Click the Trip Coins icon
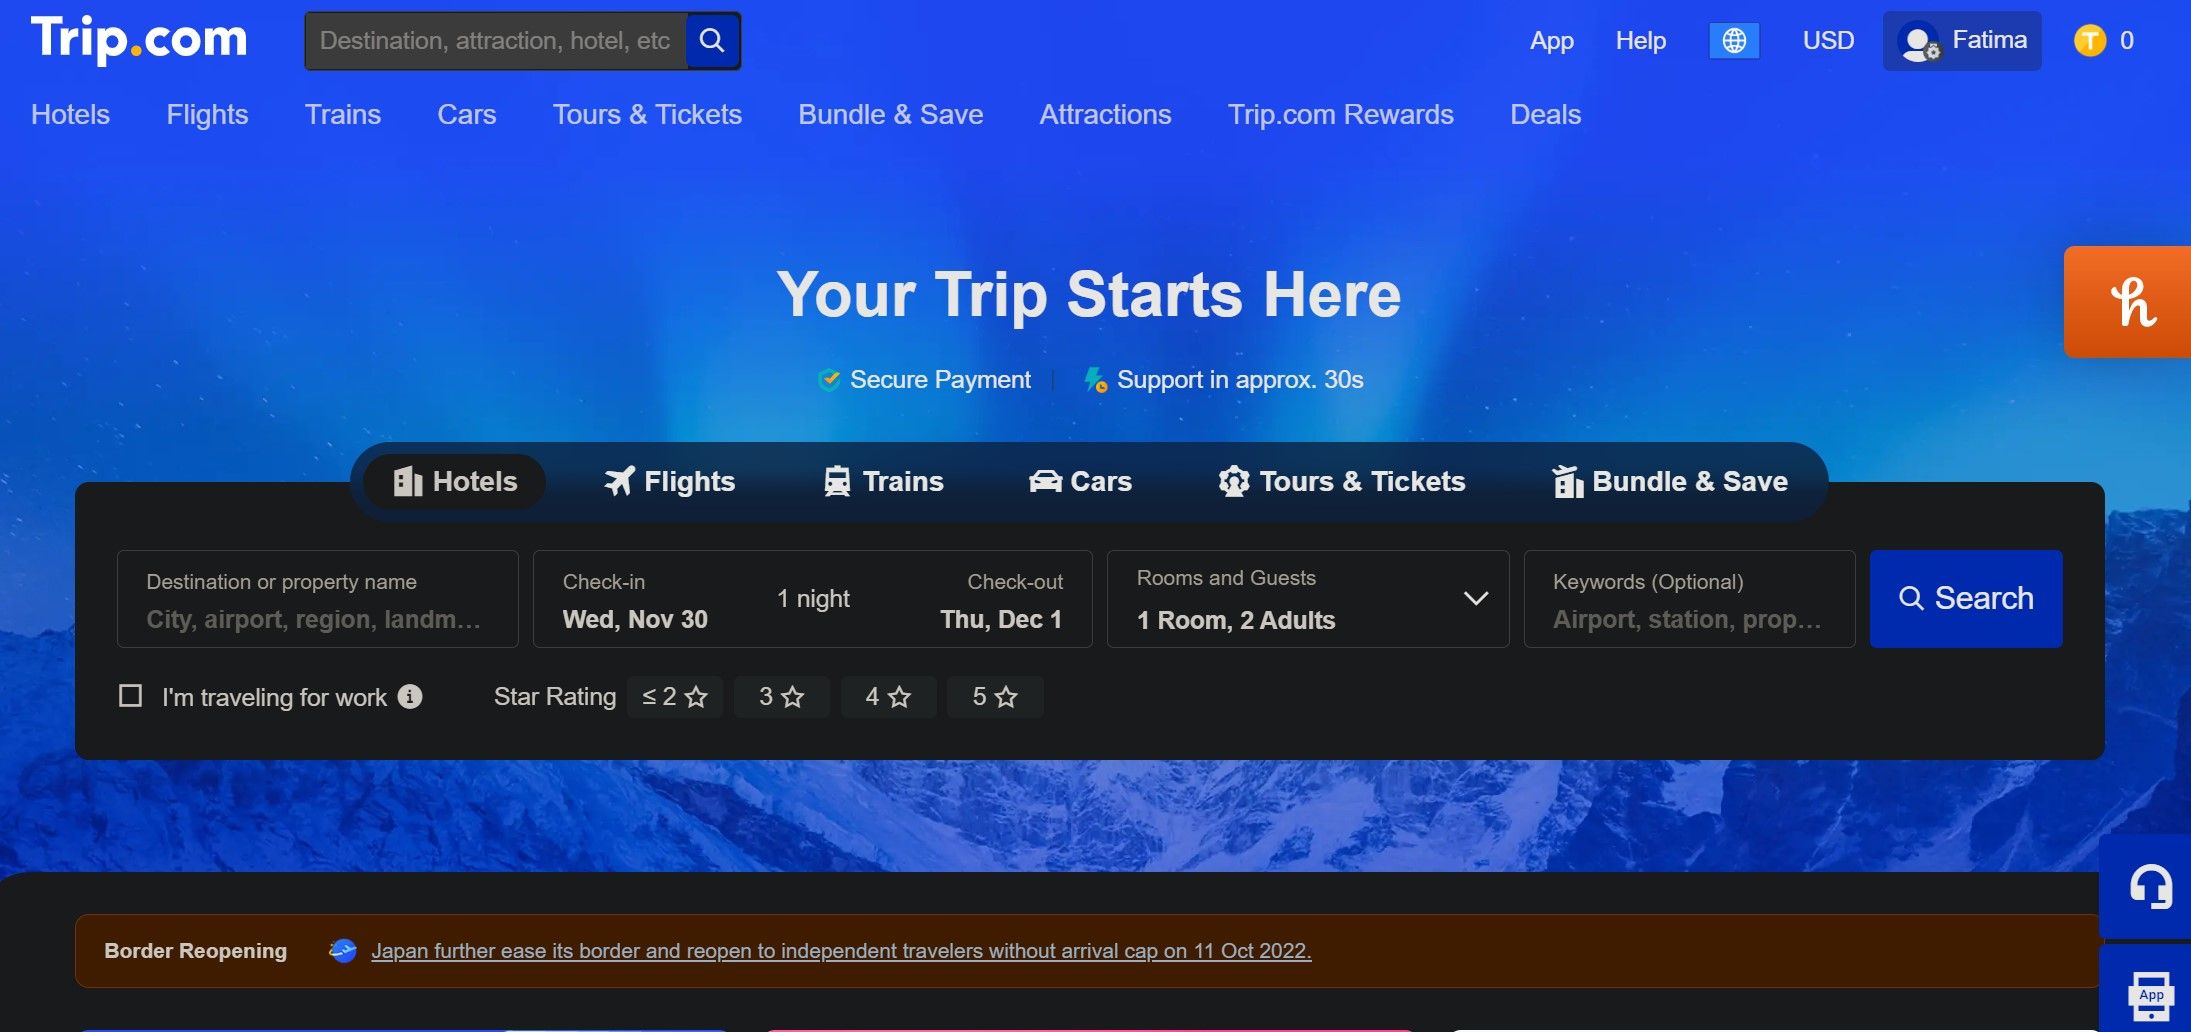2191x1032 pixels. pyautogui.click(x=2089, y=41)
